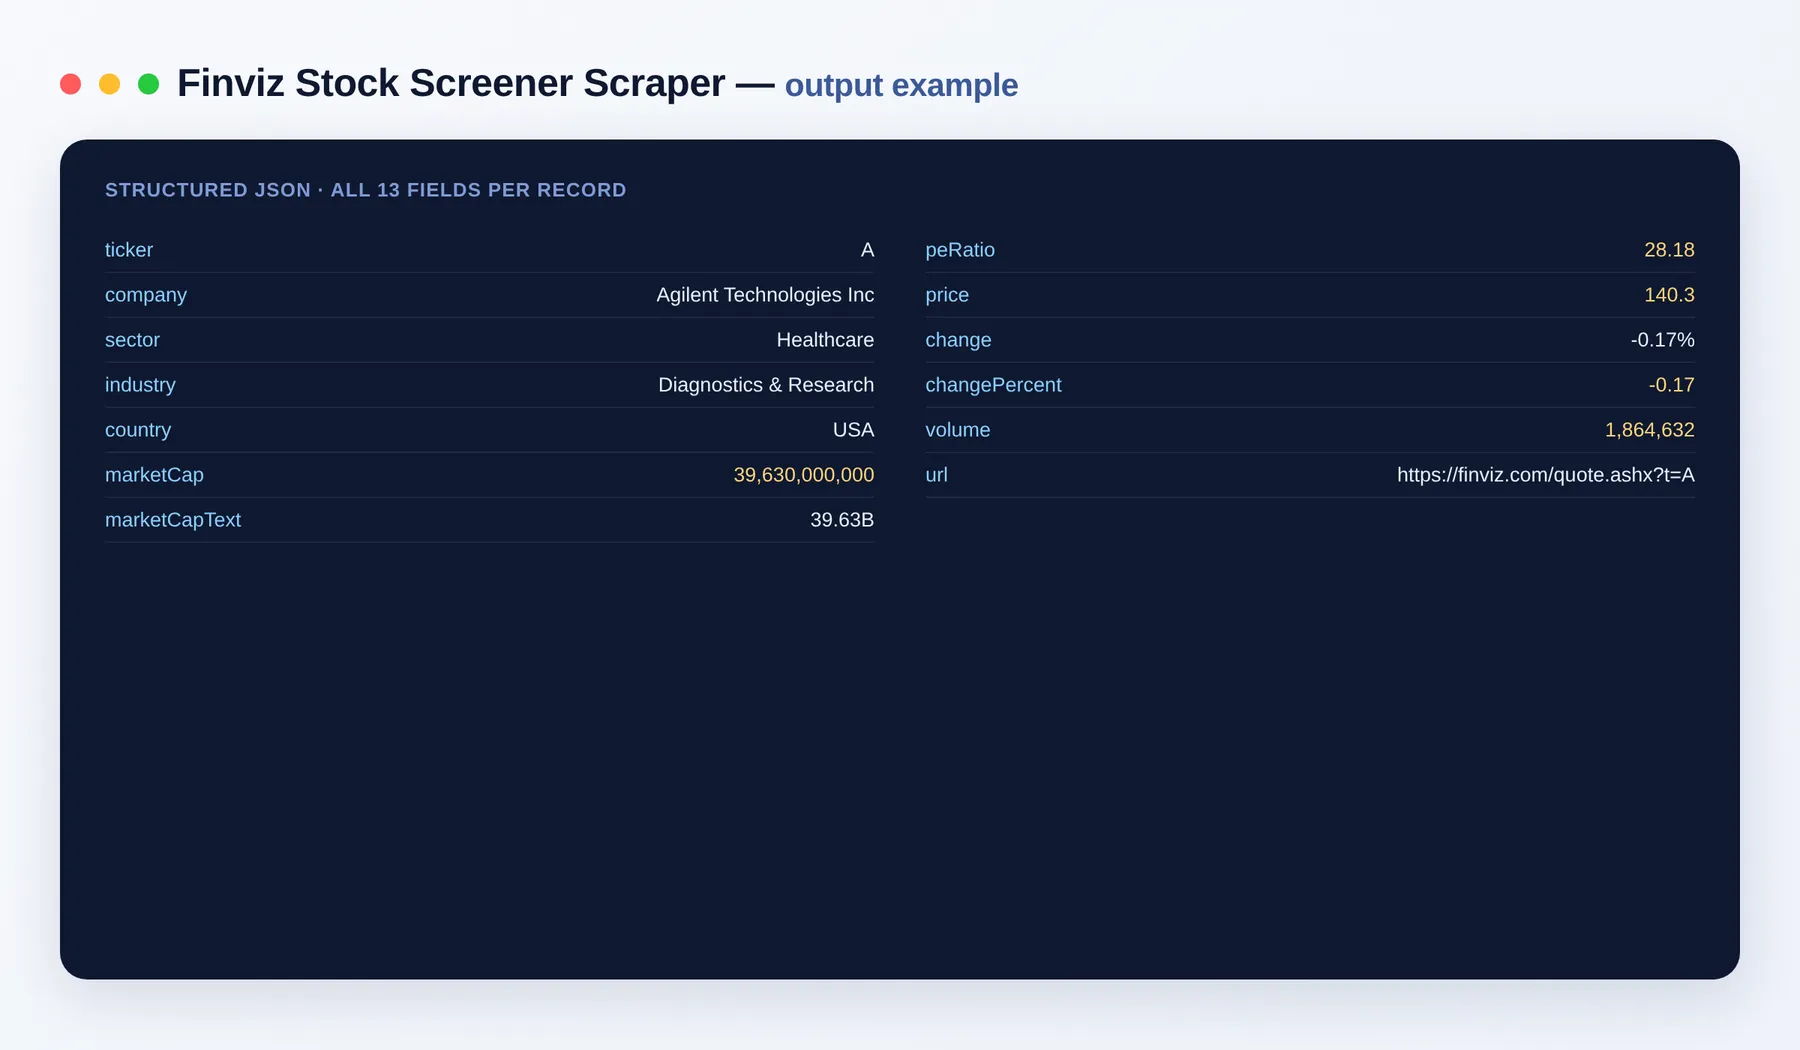Click the value 'Healthcare'
This screenshot has width=1800, height=1050.
click(825, 340)
